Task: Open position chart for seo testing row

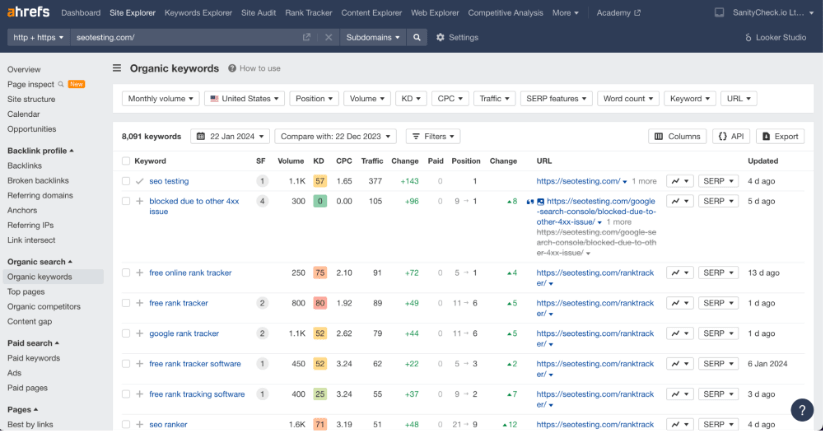Action: [x=679, y=181]
